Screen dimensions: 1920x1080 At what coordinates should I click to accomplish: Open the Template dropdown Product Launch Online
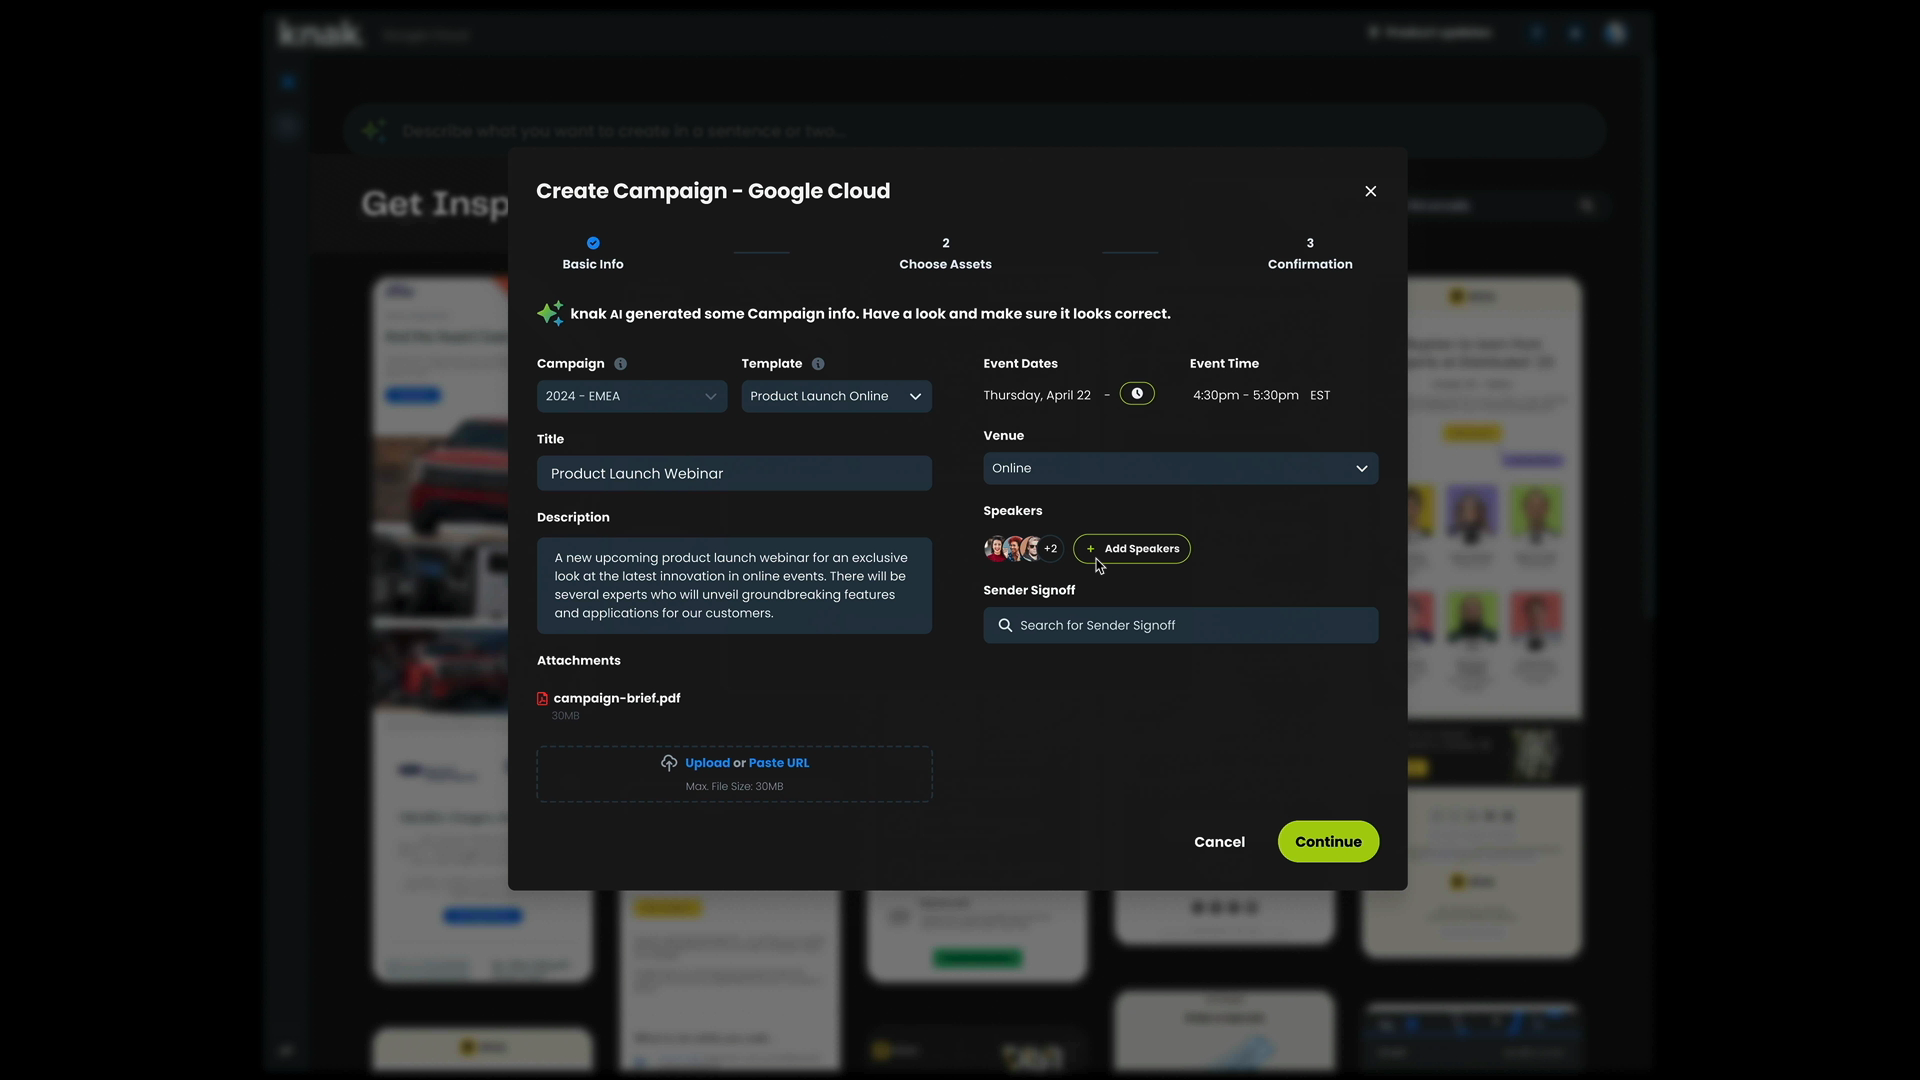coord(836,396)
